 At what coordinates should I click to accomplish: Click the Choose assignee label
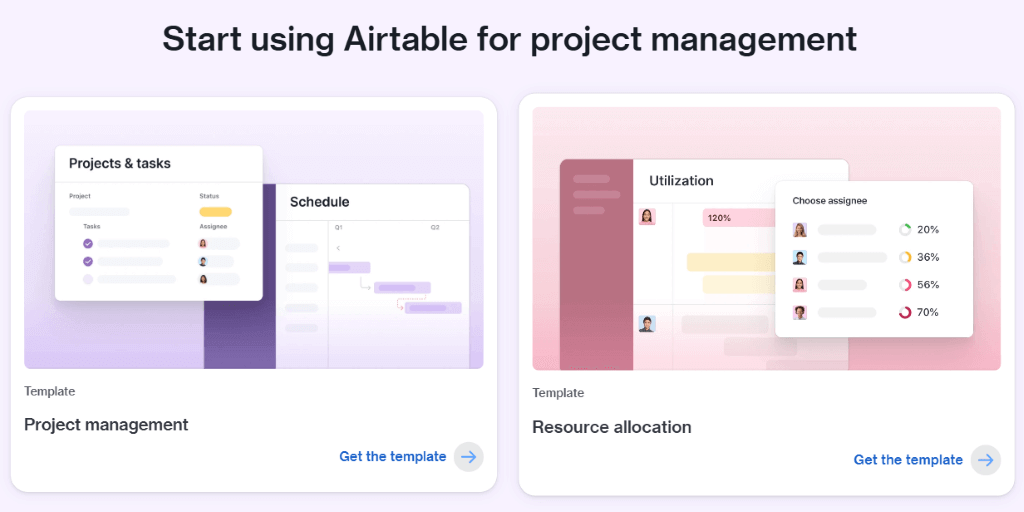829,201
